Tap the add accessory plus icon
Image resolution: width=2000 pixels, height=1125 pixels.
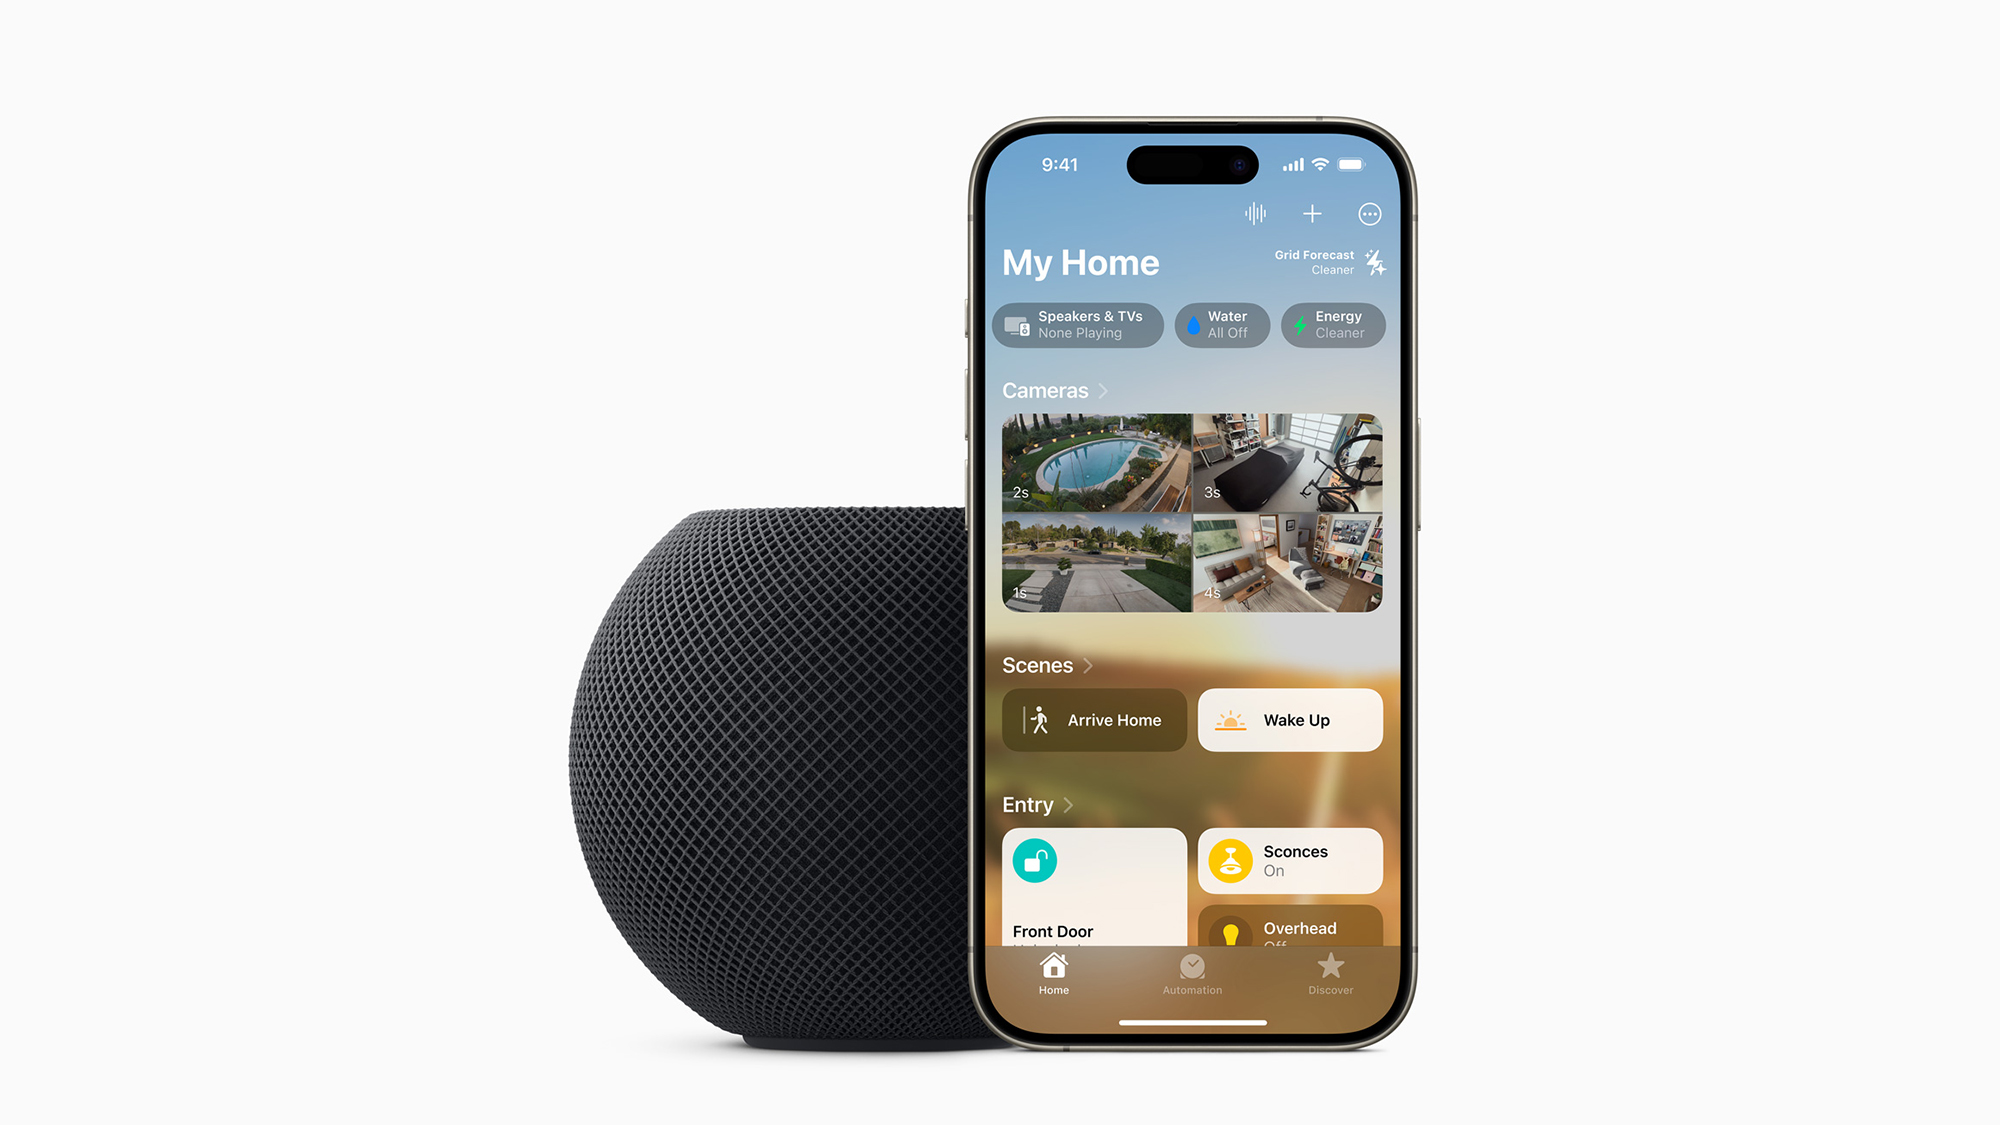point(1312,213)
